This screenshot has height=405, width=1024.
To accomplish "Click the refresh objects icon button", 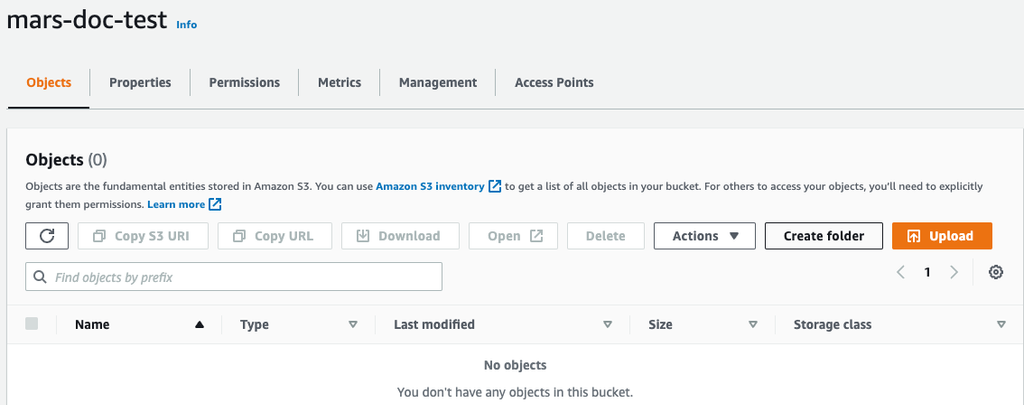I will (x=47, y=236).
